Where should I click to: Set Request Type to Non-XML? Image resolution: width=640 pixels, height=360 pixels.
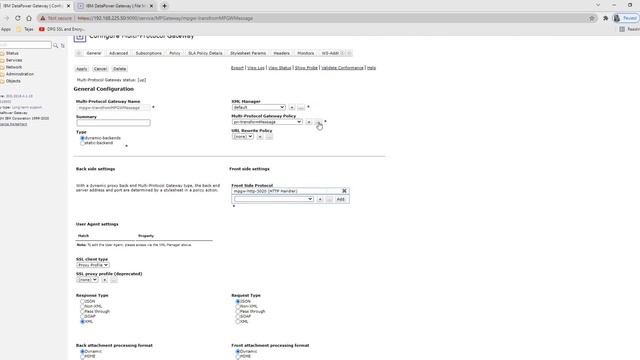pyautogui.click(x=238, y=307)
